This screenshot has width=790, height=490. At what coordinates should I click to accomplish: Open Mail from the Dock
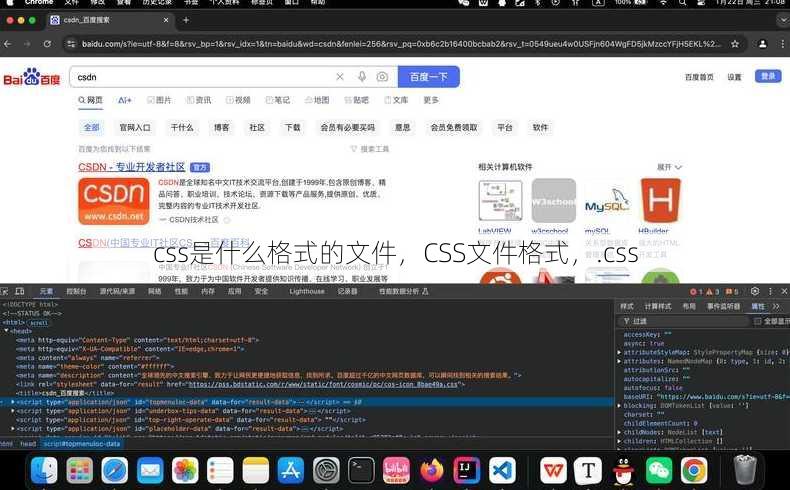[150, 471]
